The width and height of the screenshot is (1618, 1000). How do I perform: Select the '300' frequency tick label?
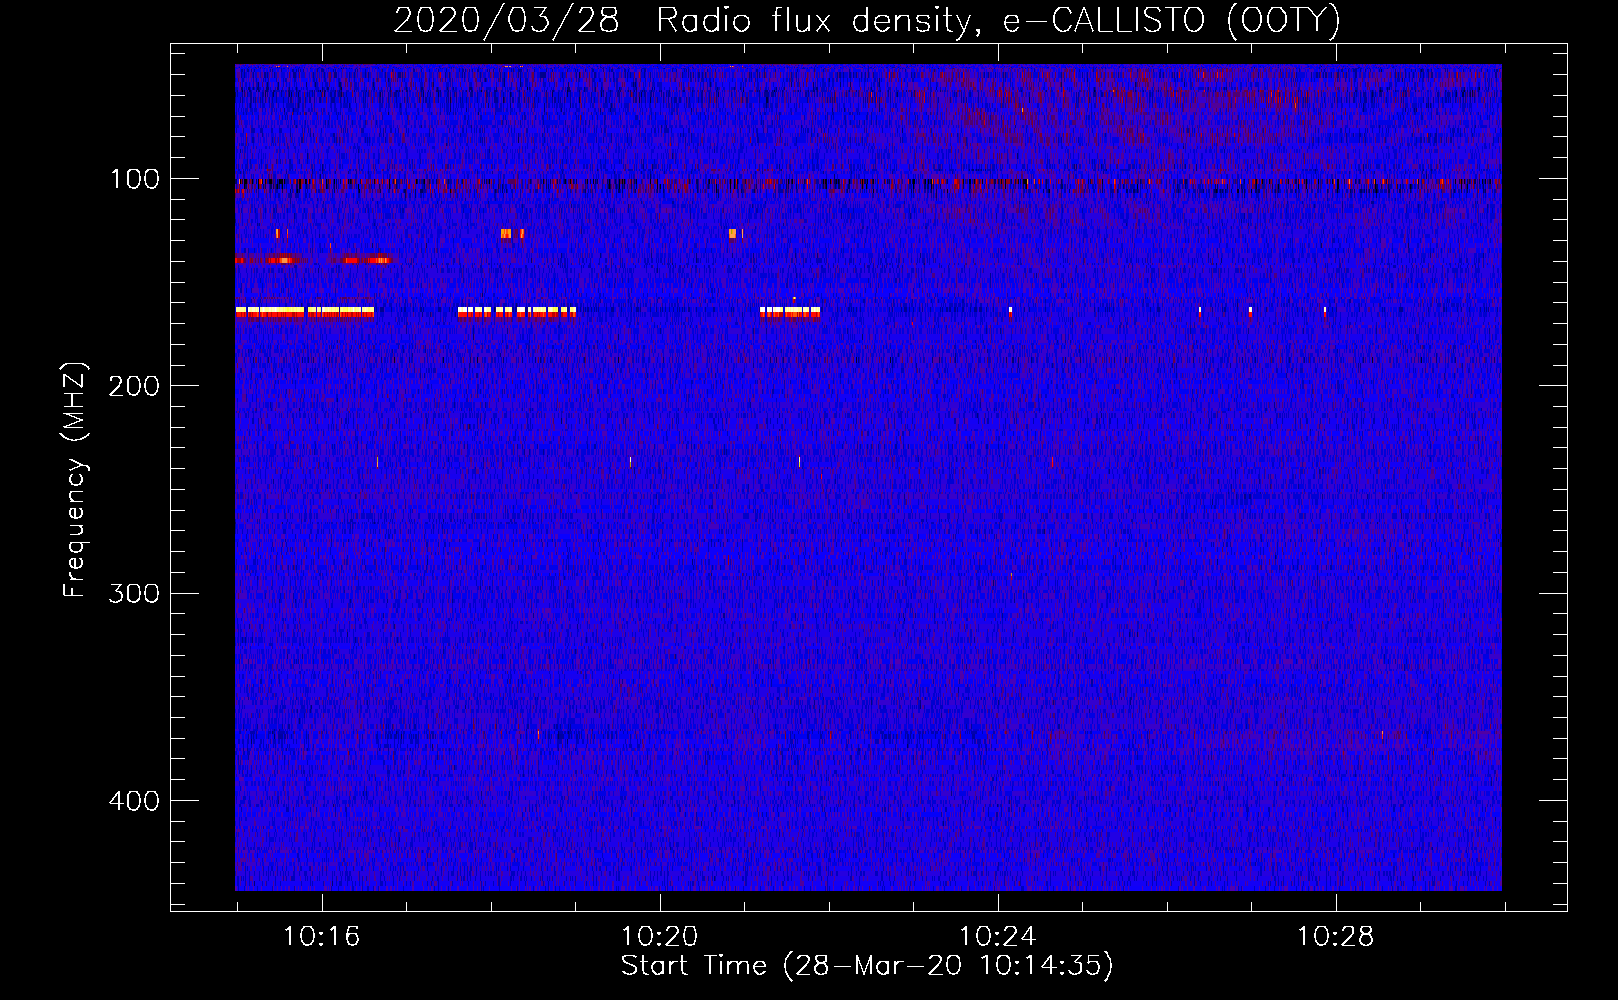tap(134, 594)
